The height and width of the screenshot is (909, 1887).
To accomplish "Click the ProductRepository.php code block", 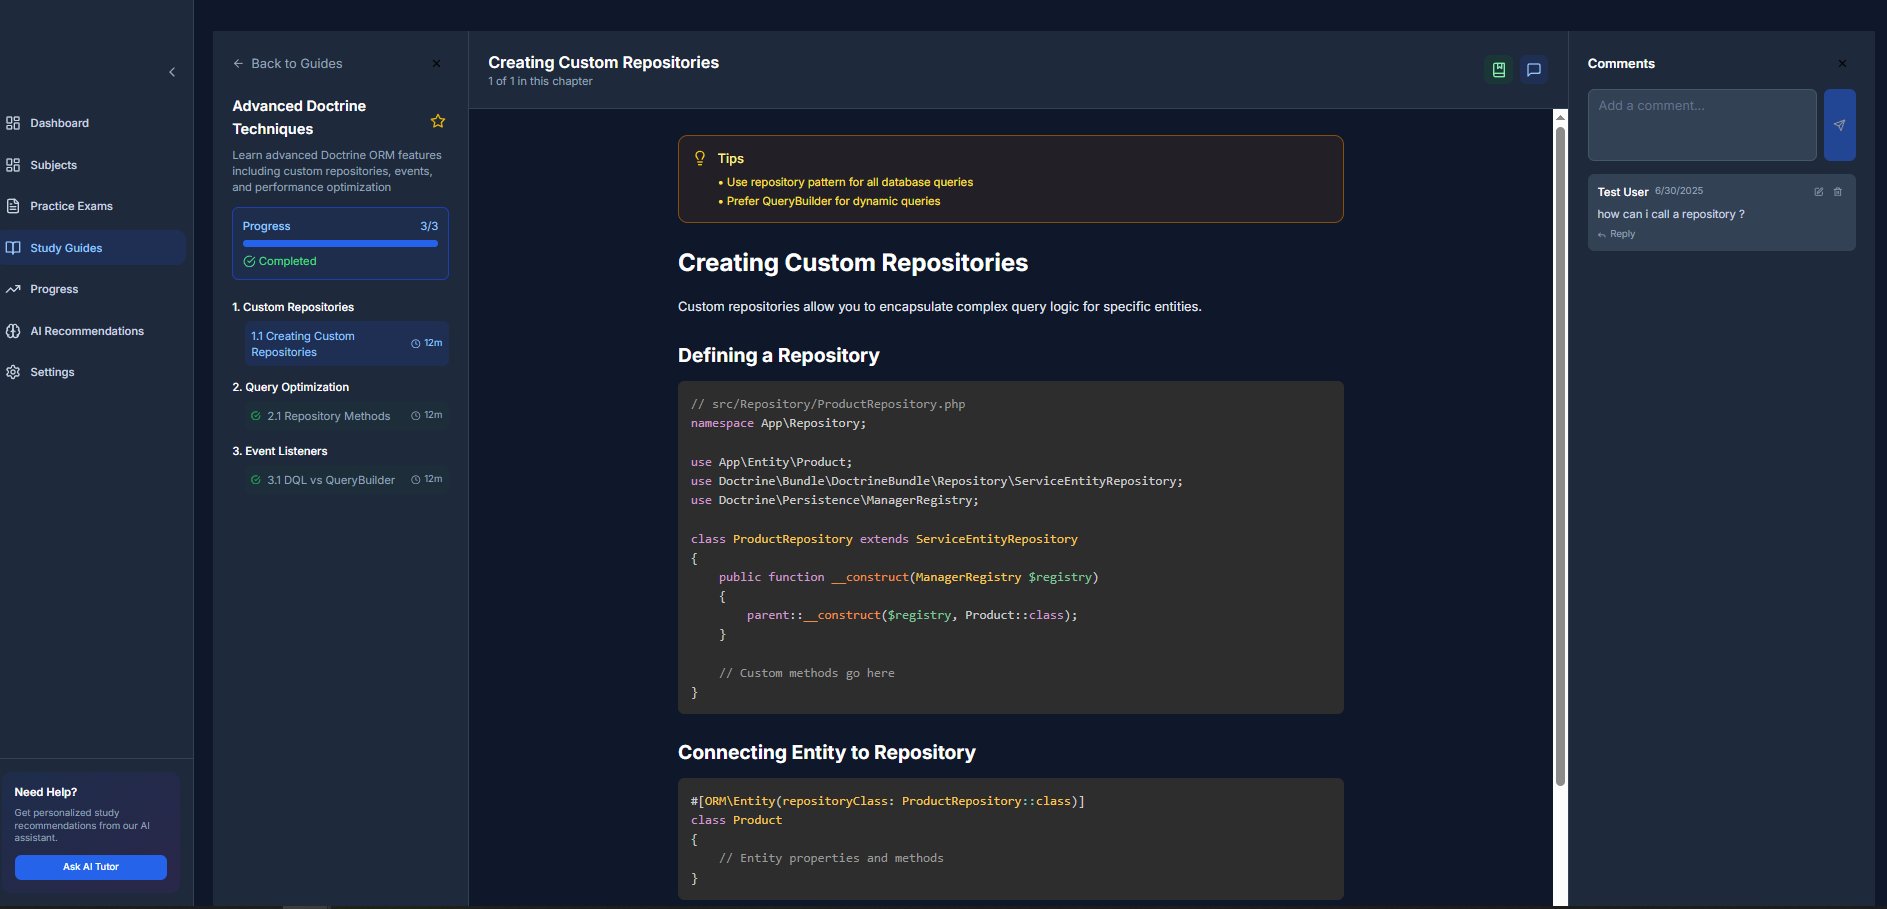I will [x=1011, y=547].
